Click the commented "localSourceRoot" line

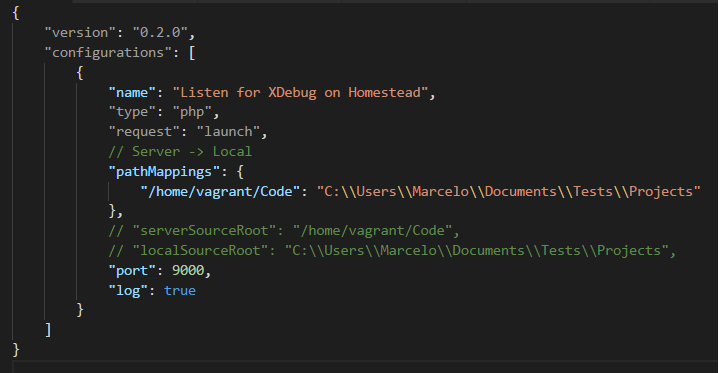[392, 251]
